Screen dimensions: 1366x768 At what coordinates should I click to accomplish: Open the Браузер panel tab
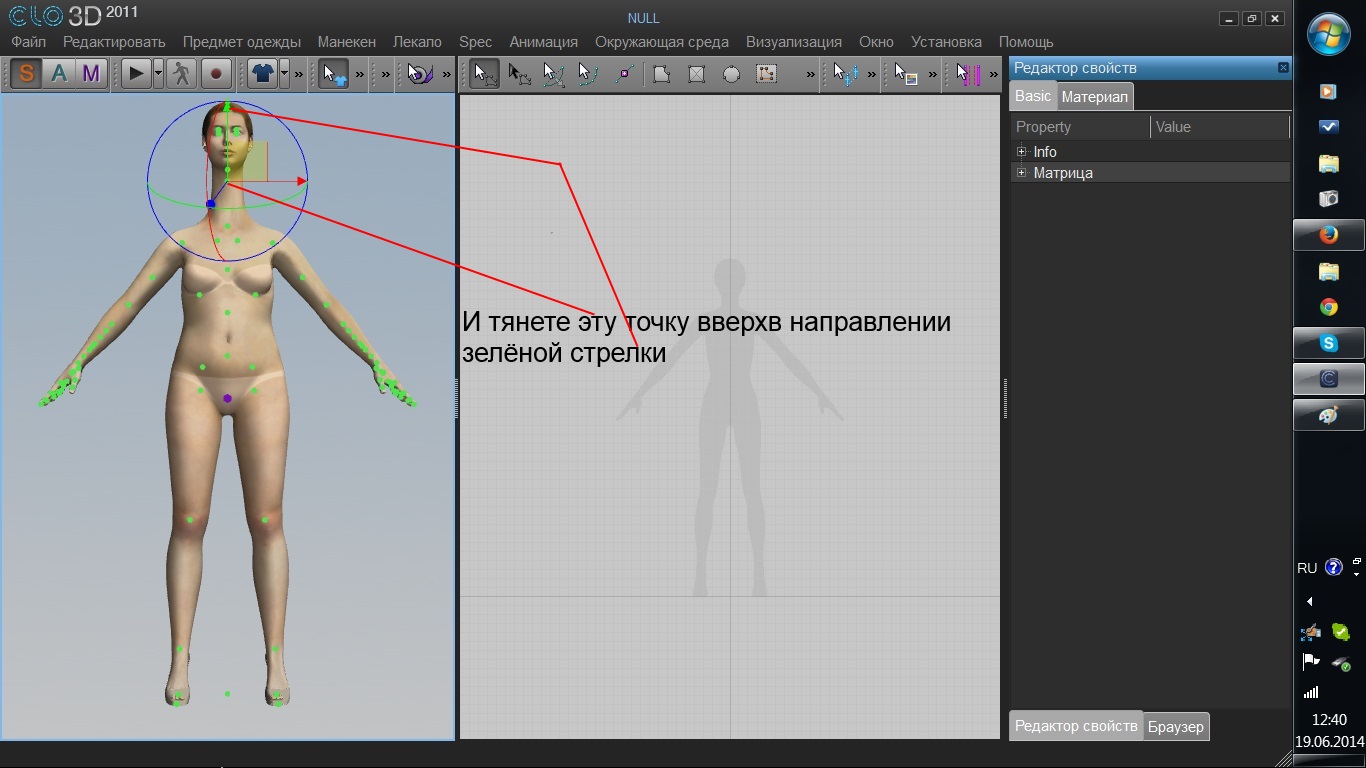(1176, 727)
